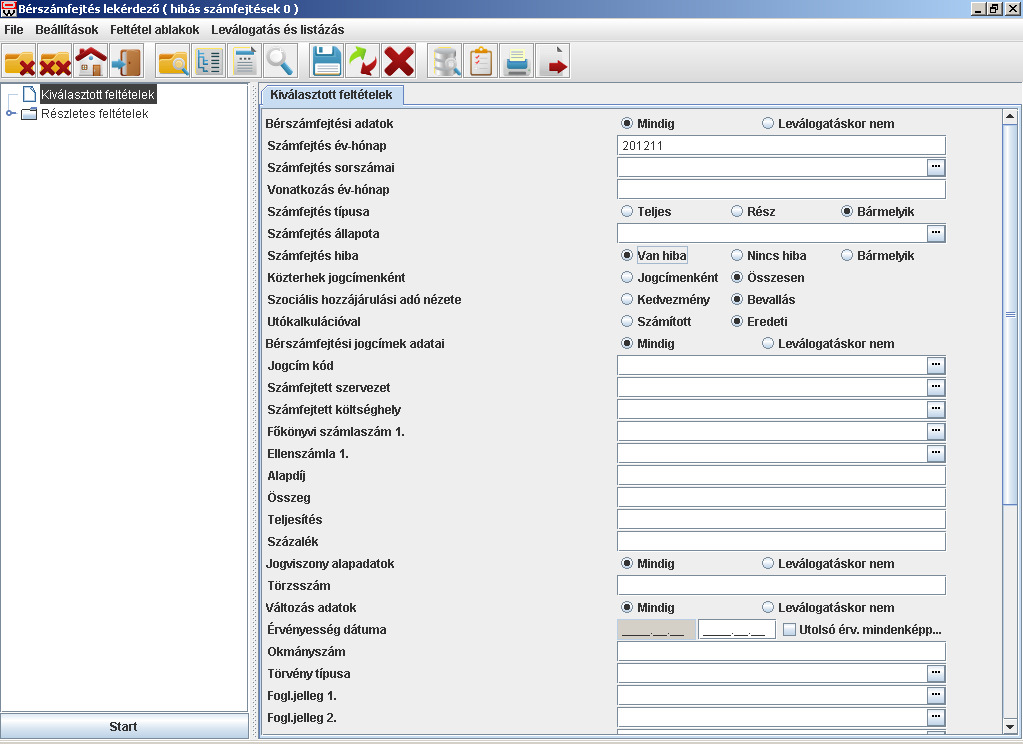This screenshot has height=744, width=1023.
Task: Select Kedvezmény for Szociális hozzájárulási adó
Action: coord(627,300)
